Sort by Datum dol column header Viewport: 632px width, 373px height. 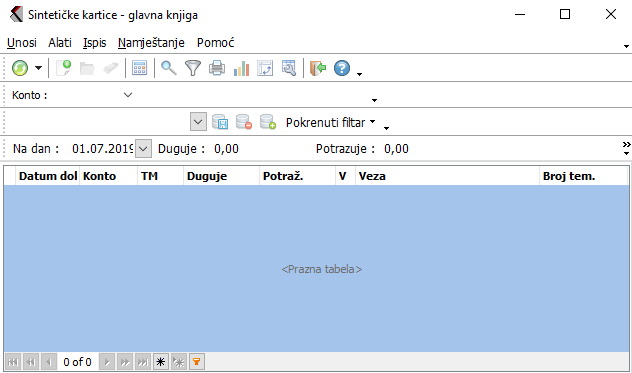pos(48,176)
